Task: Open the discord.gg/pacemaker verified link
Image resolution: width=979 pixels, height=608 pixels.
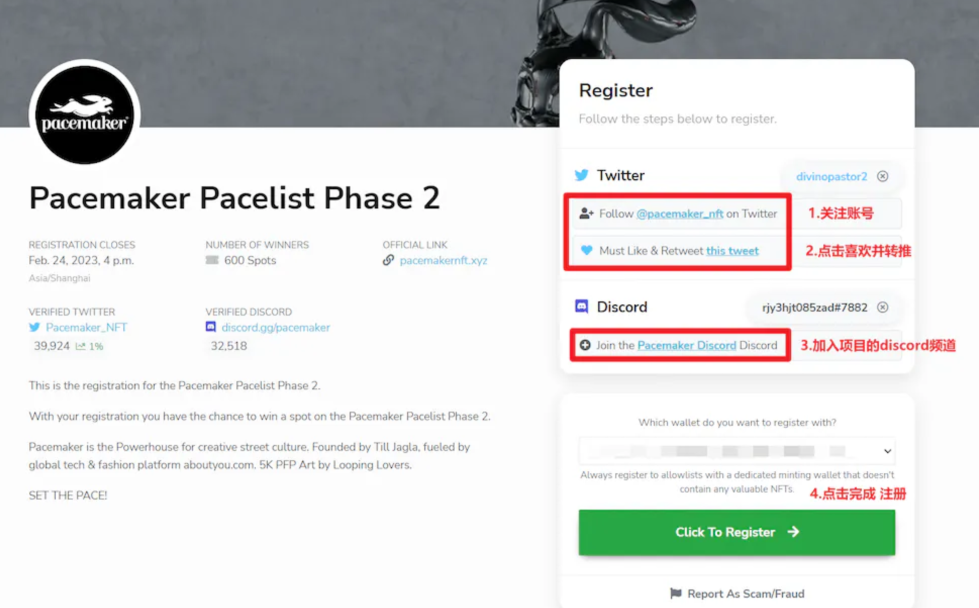Action: (x=275, y=328)
